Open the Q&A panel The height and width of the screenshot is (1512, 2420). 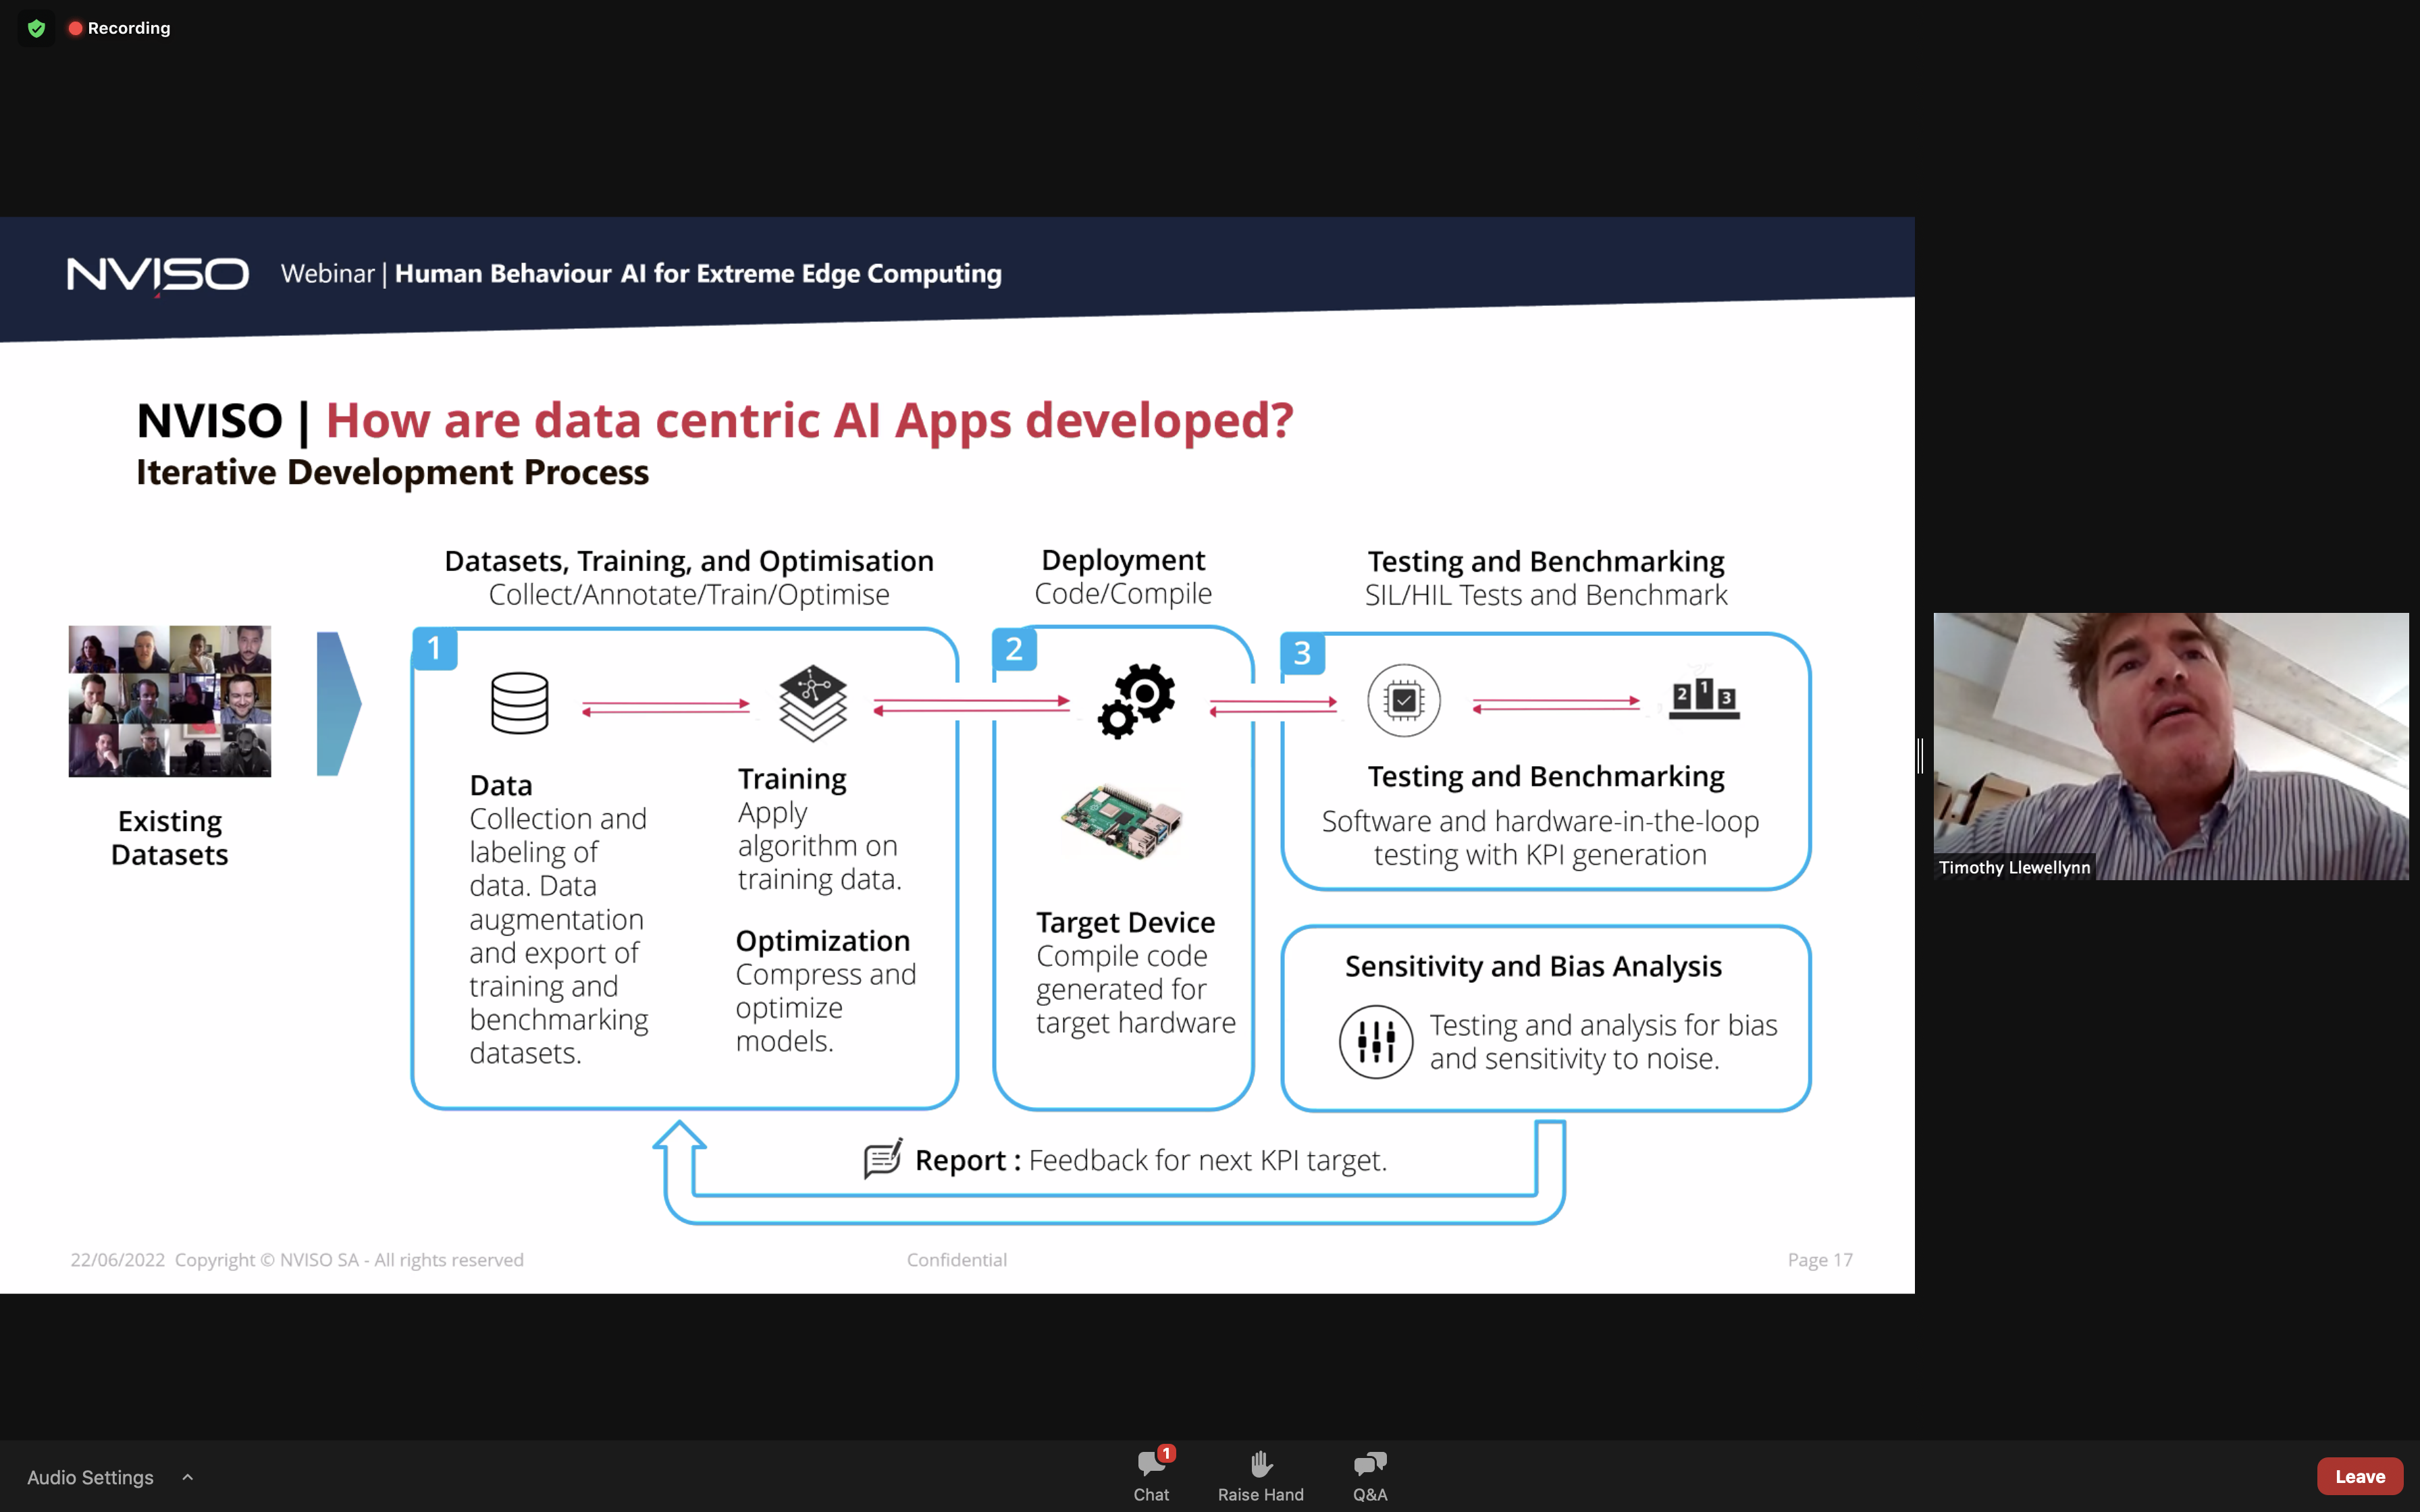pos(1370,1475)
